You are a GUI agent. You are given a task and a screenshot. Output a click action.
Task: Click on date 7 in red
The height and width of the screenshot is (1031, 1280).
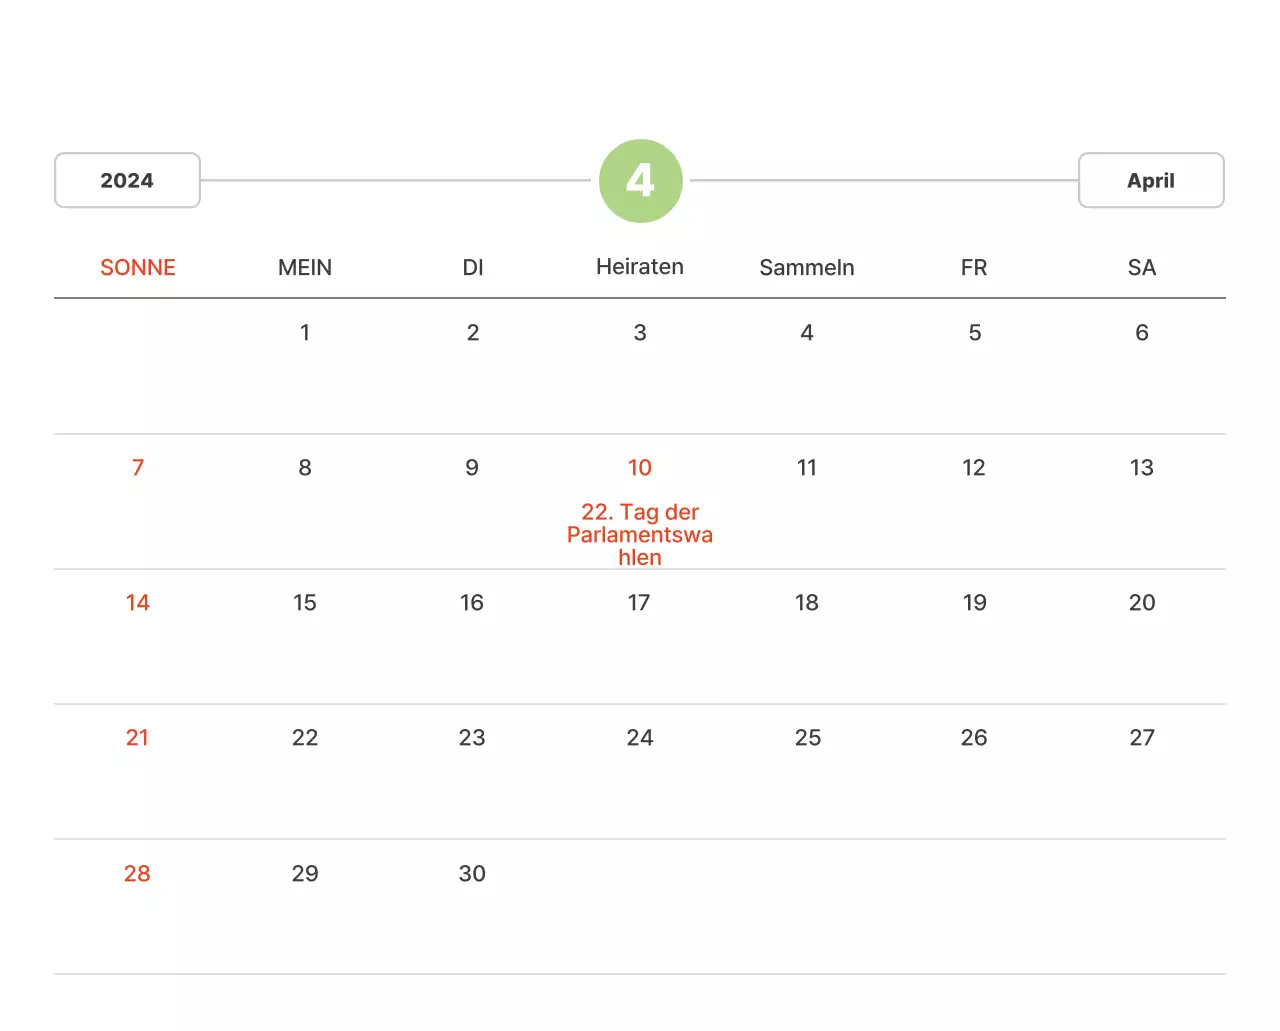click(138, 468)
